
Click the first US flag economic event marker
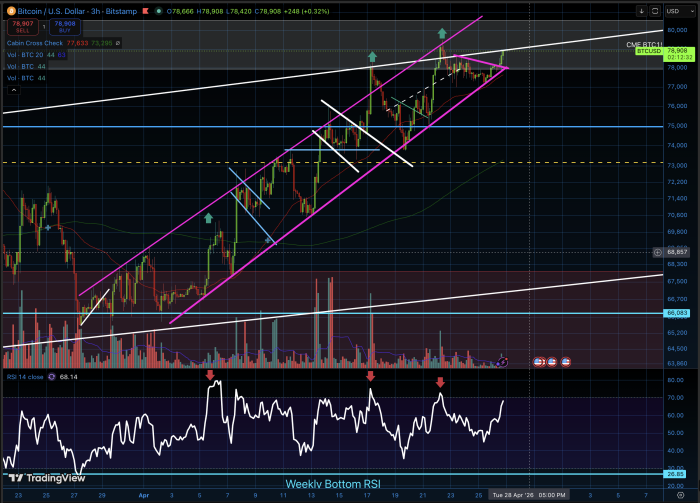pyautogui.click(x=539, y=360)
